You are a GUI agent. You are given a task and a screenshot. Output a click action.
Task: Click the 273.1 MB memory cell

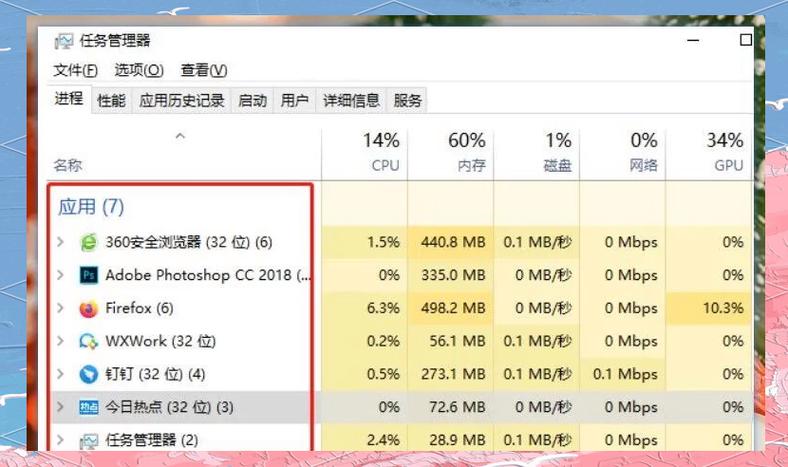450,374
